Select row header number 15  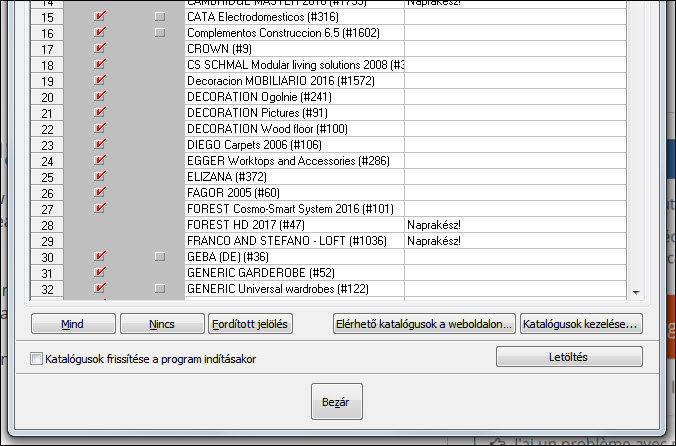(x=47, y=17)
